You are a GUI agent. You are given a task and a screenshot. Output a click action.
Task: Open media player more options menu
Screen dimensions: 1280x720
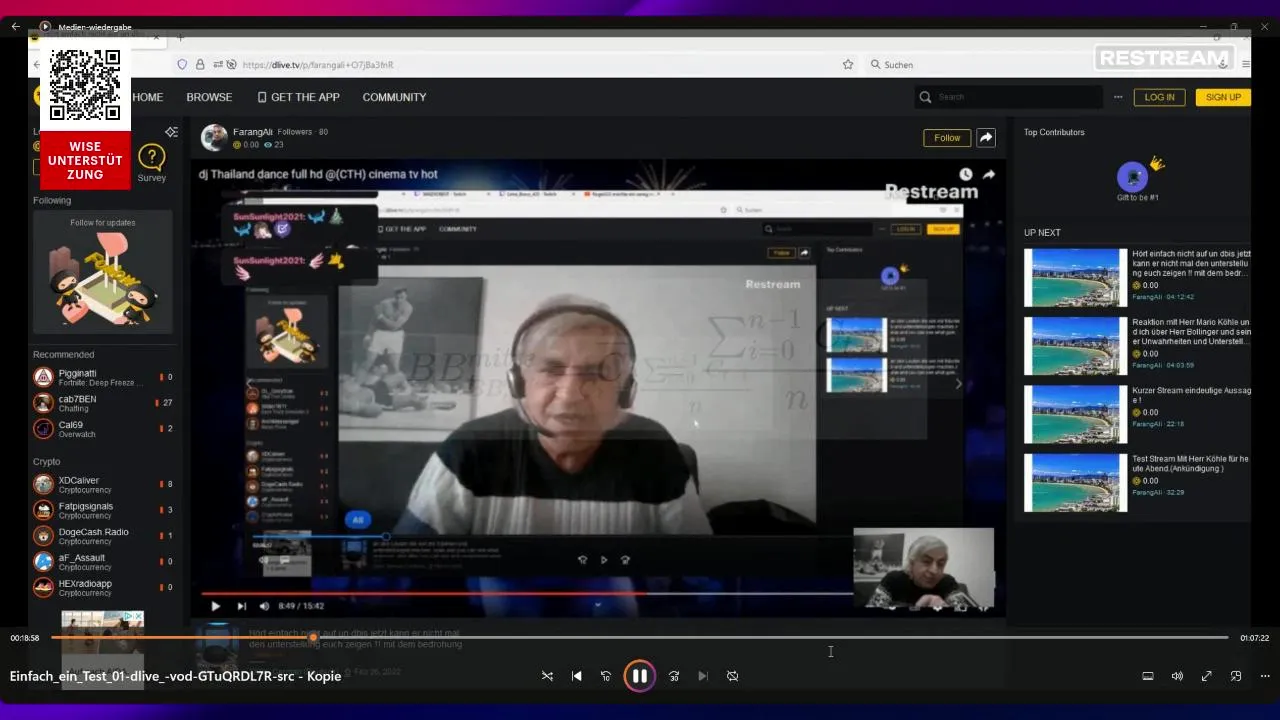click(x=1265, y=676)
